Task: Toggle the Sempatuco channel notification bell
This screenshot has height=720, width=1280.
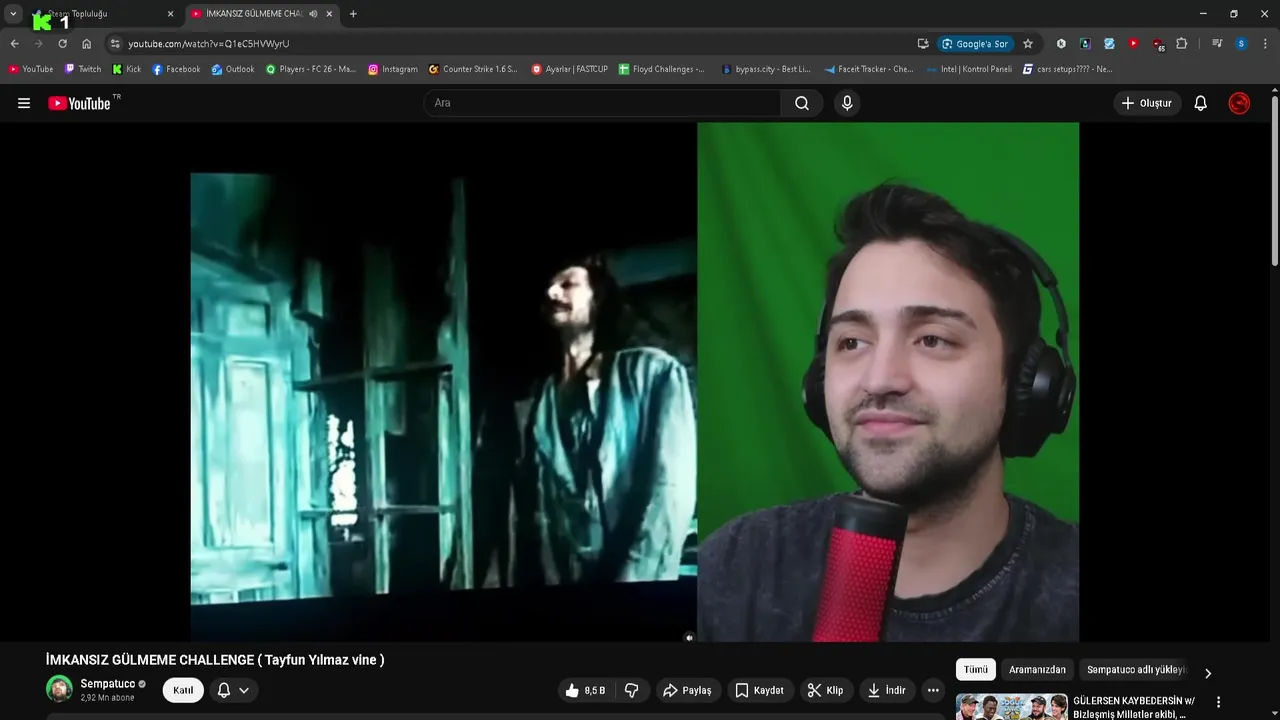Action: (x=224, y=690)
